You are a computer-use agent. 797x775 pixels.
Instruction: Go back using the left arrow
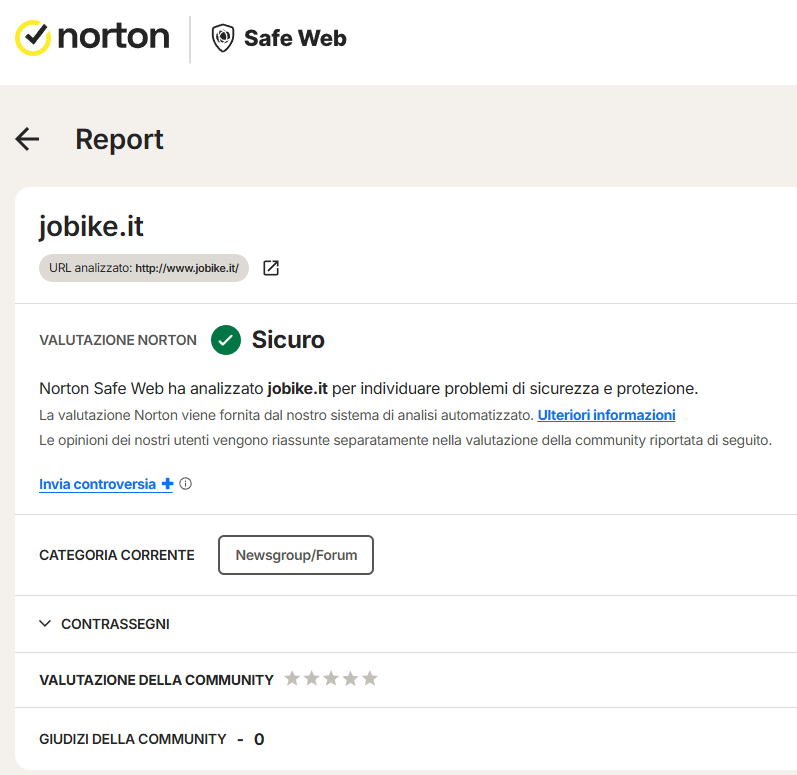tap(27, 139)
